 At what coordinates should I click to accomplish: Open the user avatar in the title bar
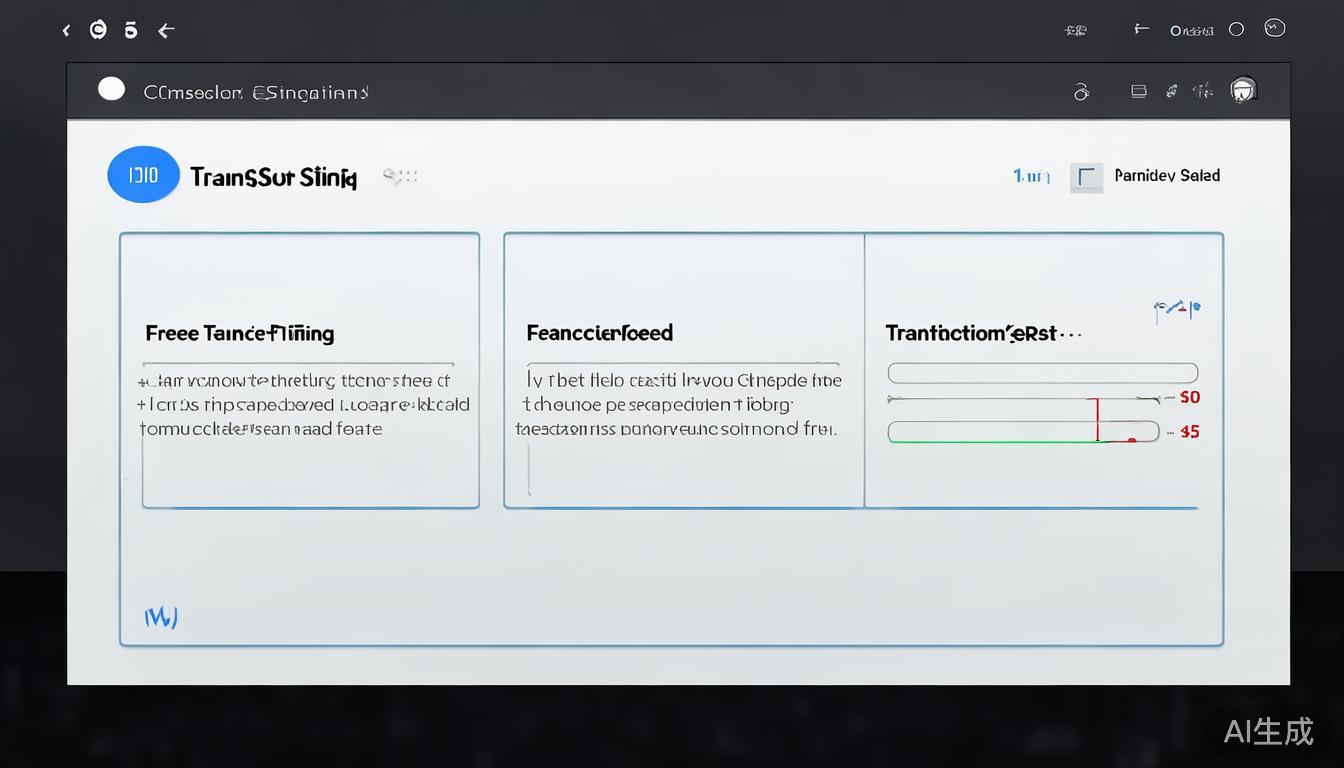coord(1243,90)
